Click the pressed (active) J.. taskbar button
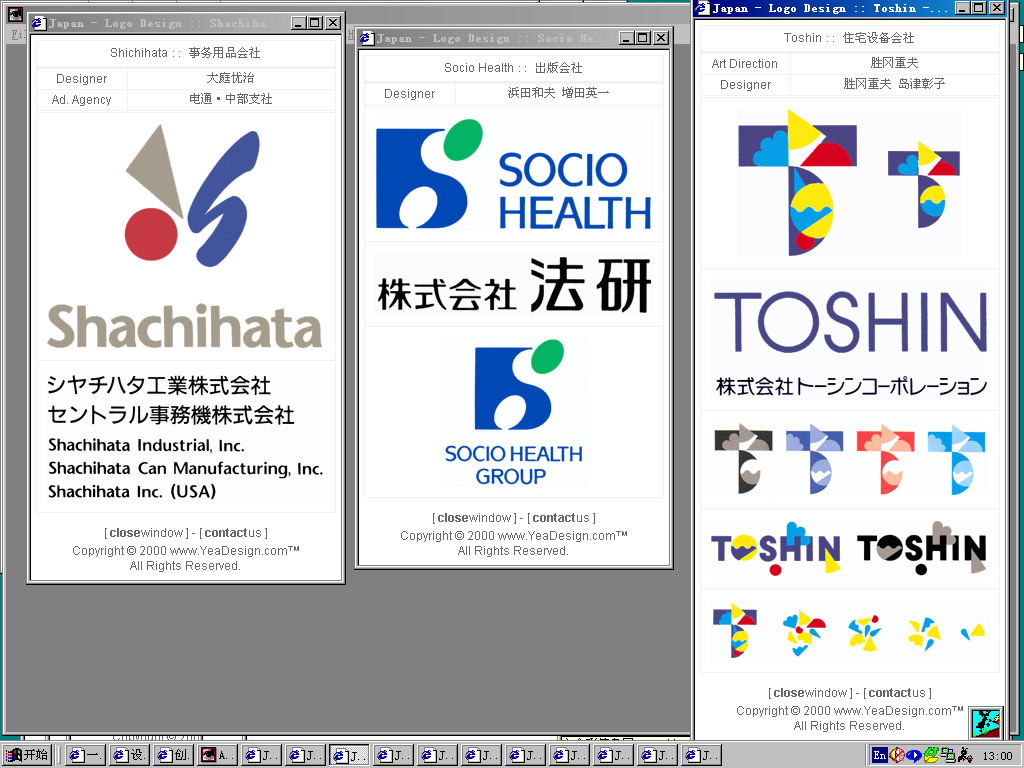Image resolution: width=1024 pixels, height=768 pixels. point(349,756)
